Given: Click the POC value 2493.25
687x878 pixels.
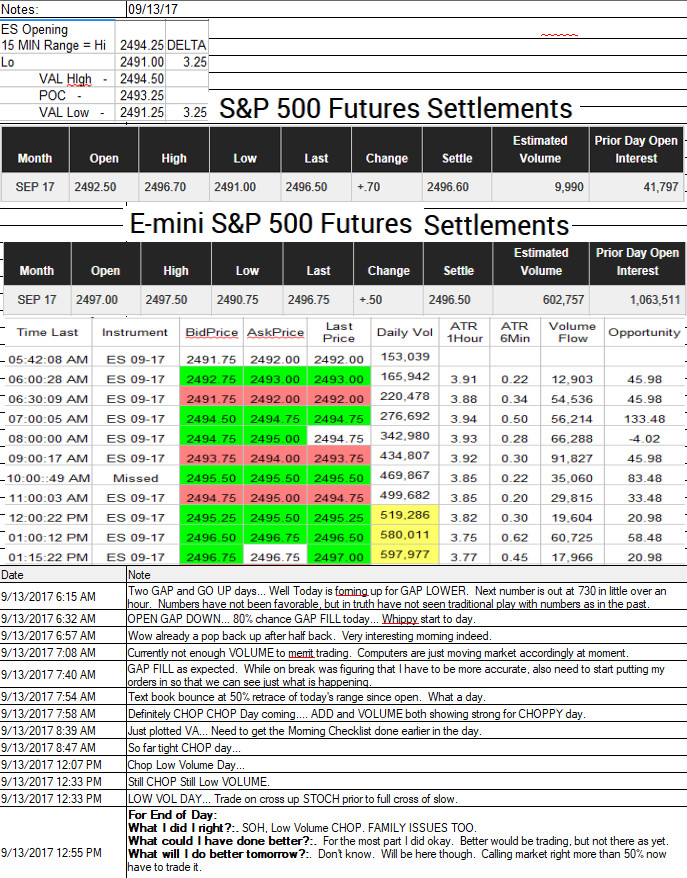Looking at the screenshot, I should tap(142, 96).
